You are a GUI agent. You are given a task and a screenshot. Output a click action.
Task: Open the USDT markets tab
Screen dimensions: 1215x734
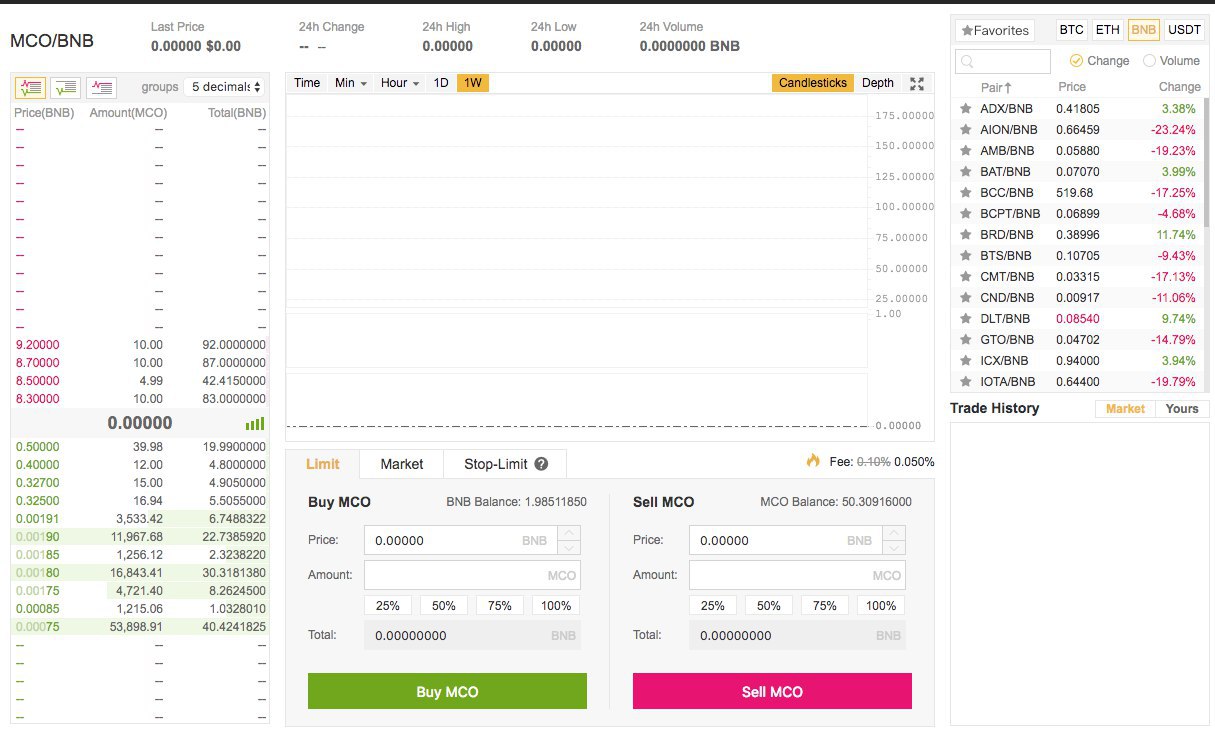click(1185, 30)
